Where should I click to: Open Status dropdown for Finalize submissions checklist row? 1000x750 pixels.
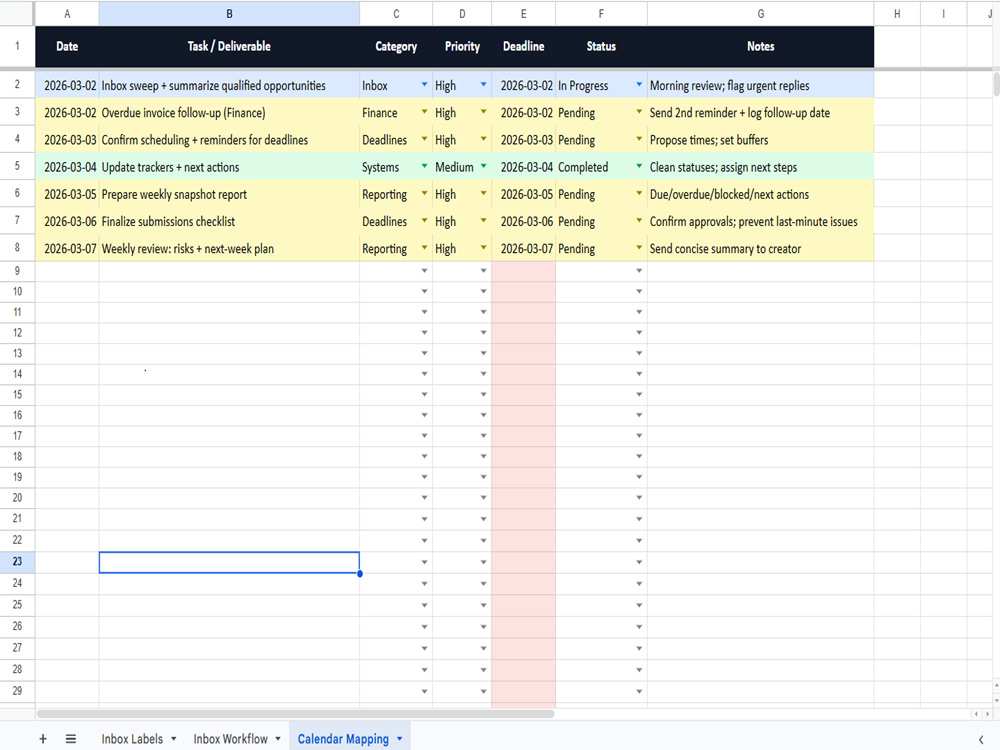pos(639,221)
